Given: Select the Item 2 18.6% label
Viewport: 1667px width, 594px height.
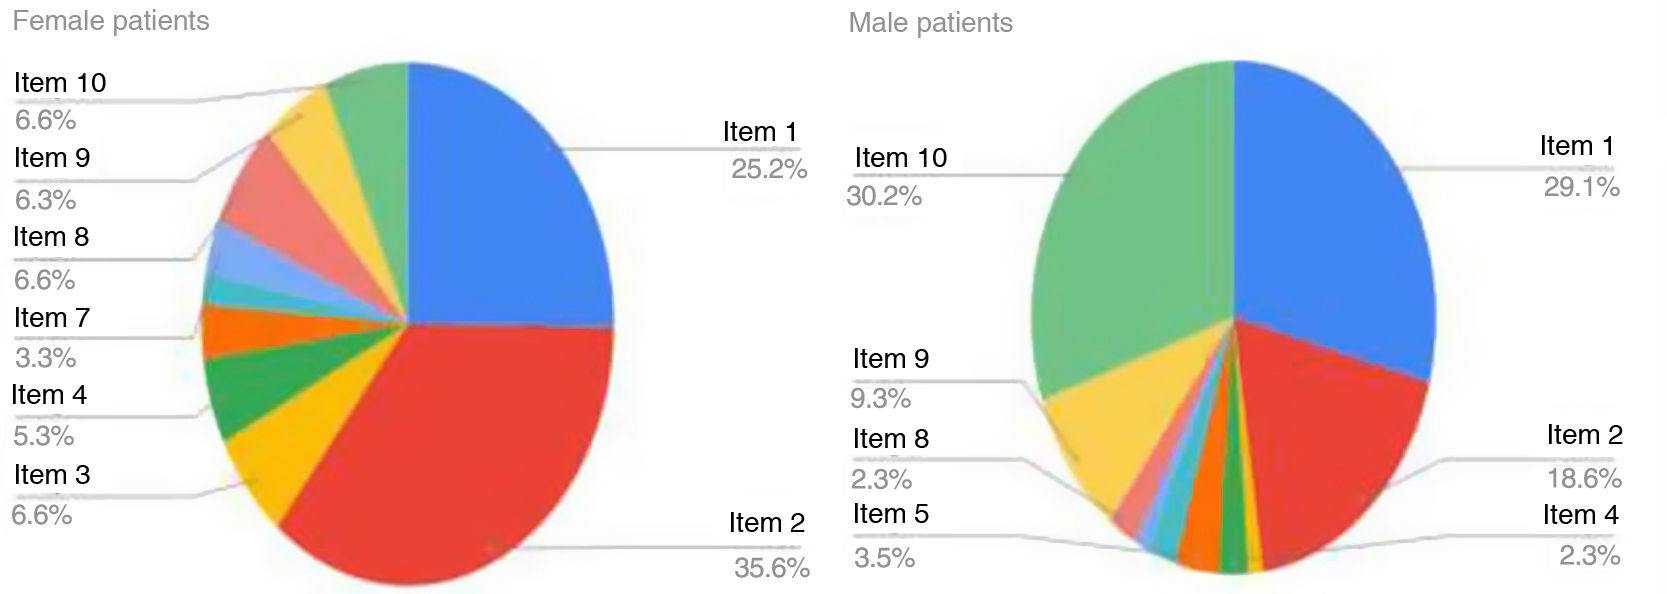Looking at the screenshot, I should click(1584, 456).
